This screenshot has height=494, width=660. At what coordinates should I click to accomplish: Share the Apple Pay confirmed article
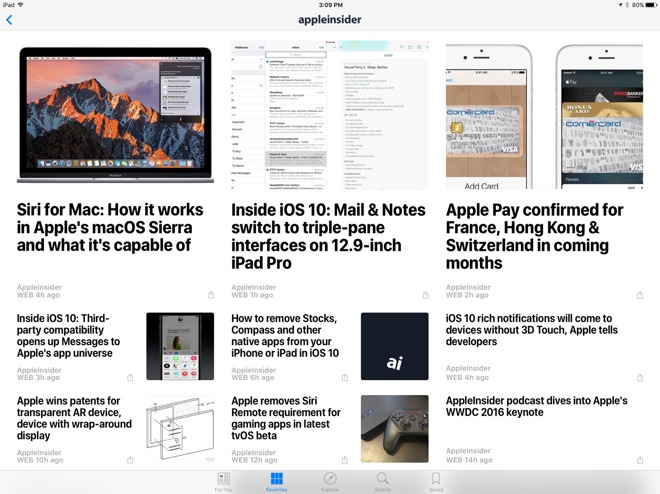pos(640,295)
